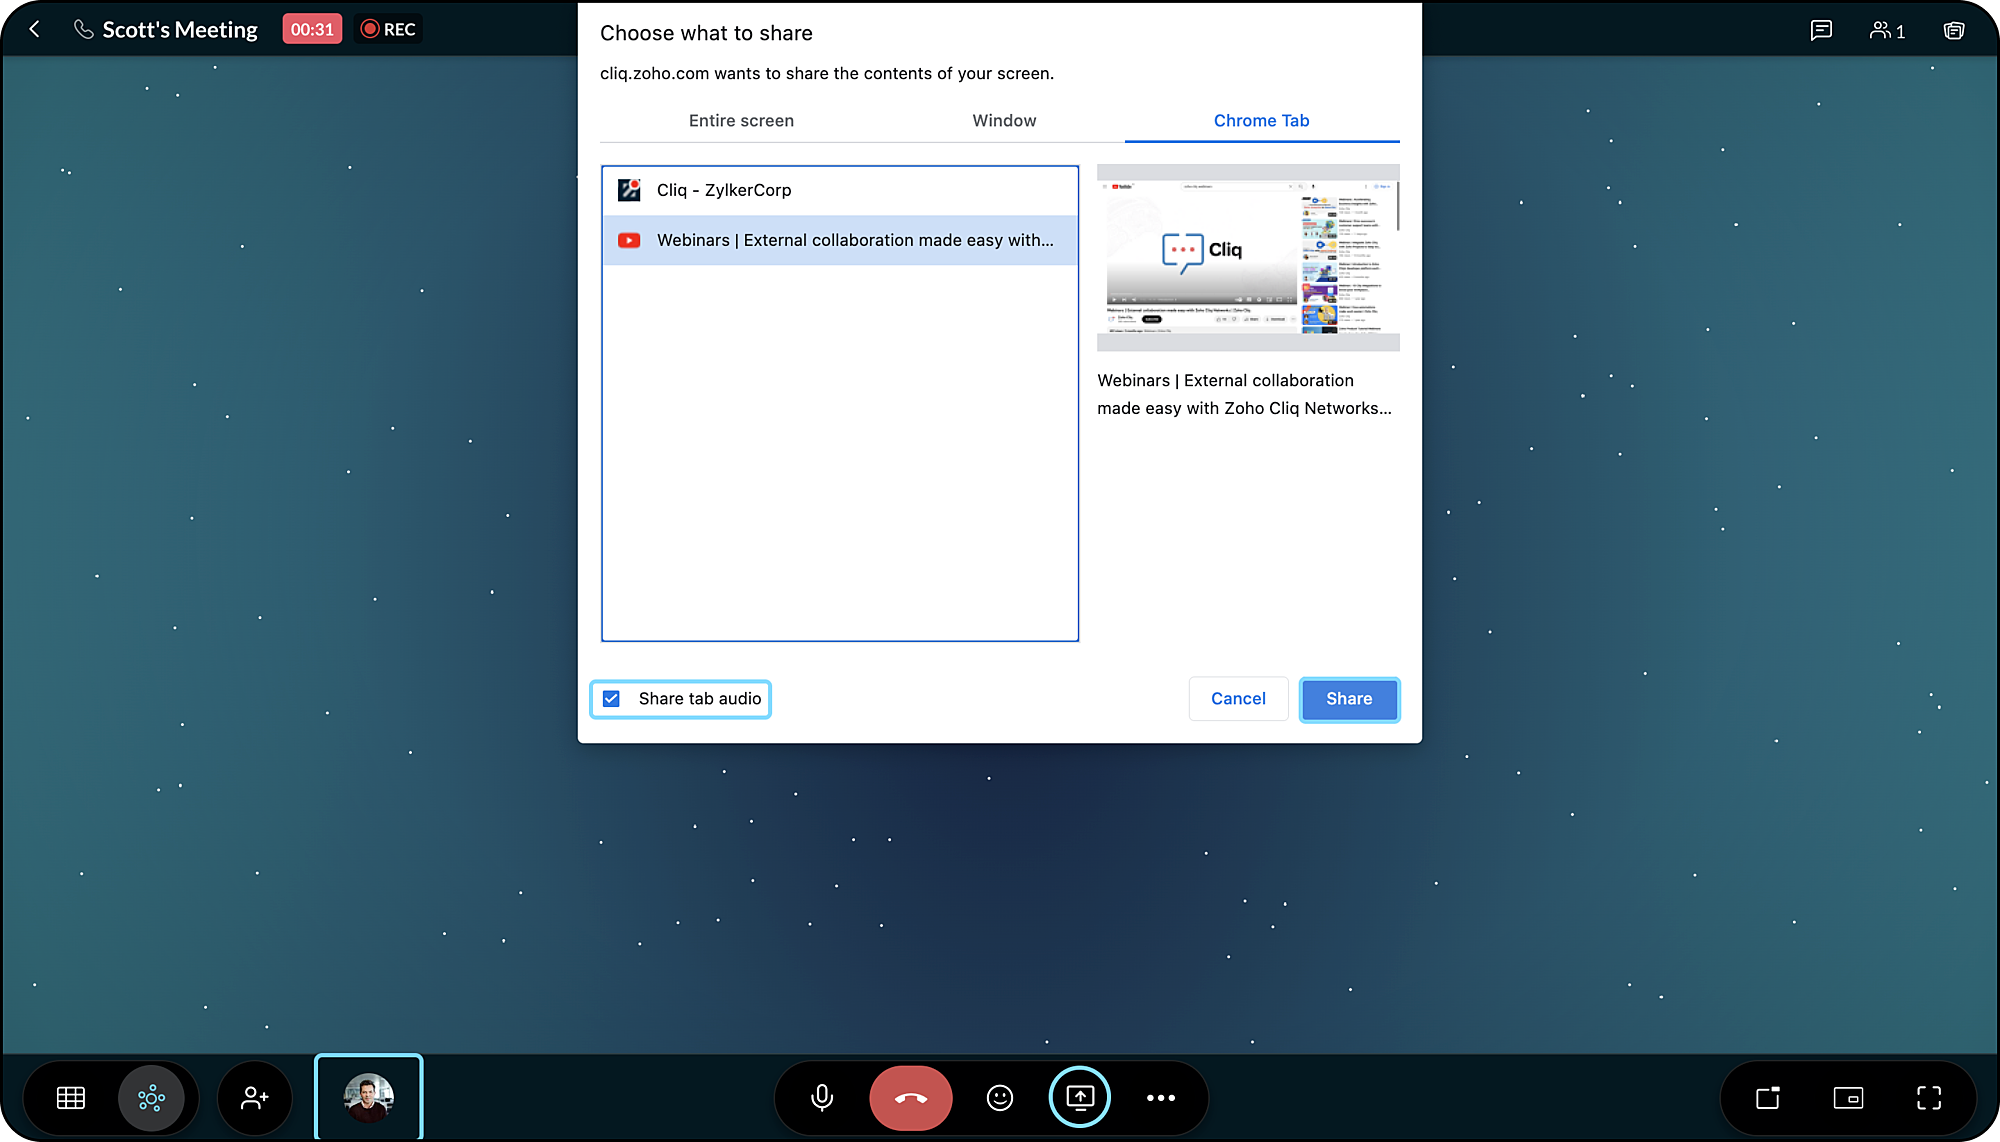Toggle picture-in-picture view
Screen dimensions: 2000x1142
(1848, 1098)
